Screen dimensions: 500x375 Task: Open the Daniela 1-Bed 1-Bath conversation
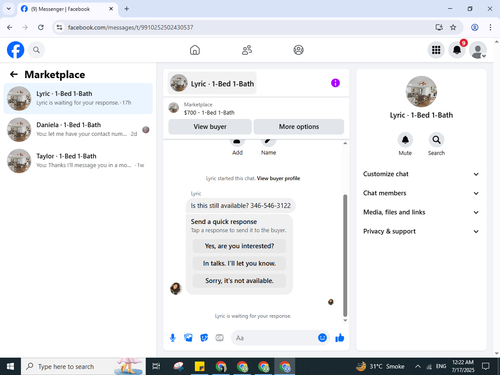78,130
